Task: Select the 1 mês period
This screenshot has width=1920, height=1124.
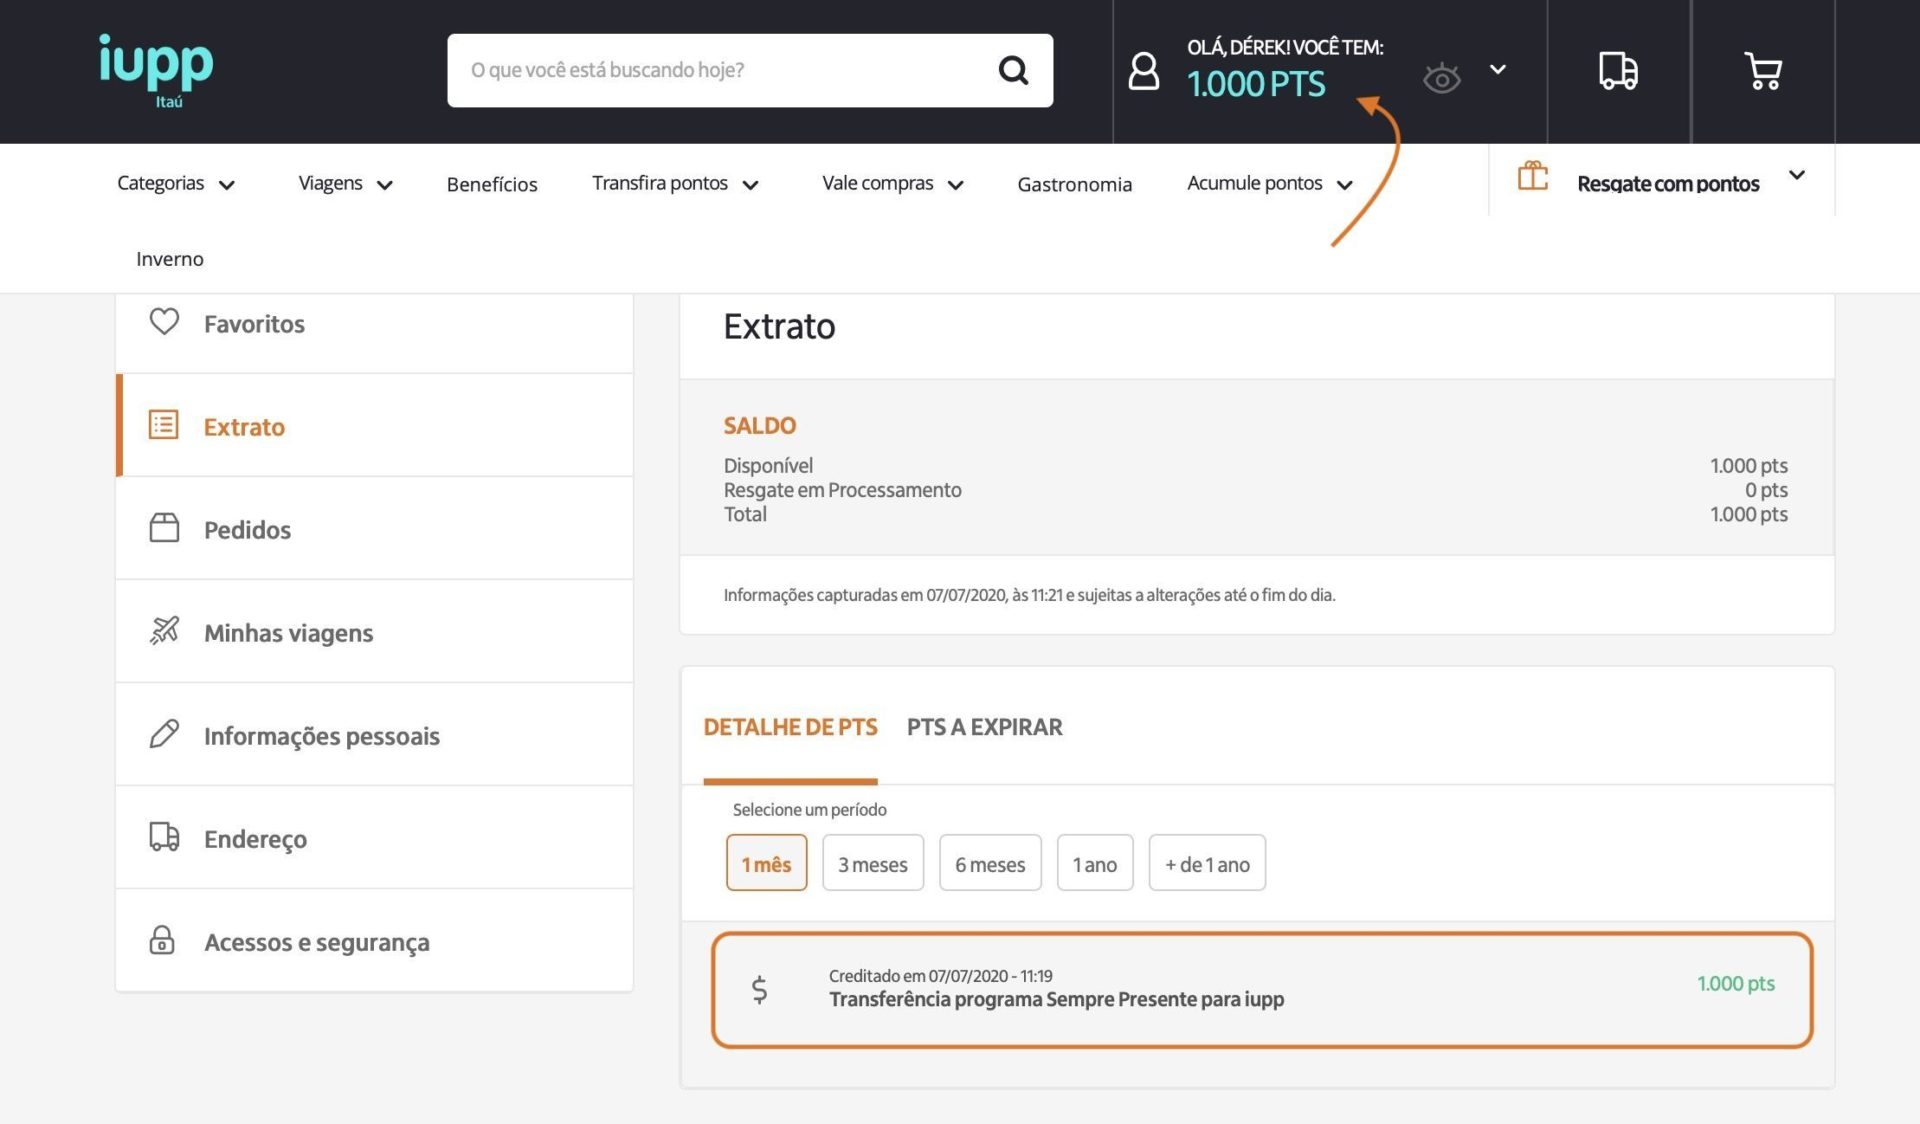Action: (766, 863)
